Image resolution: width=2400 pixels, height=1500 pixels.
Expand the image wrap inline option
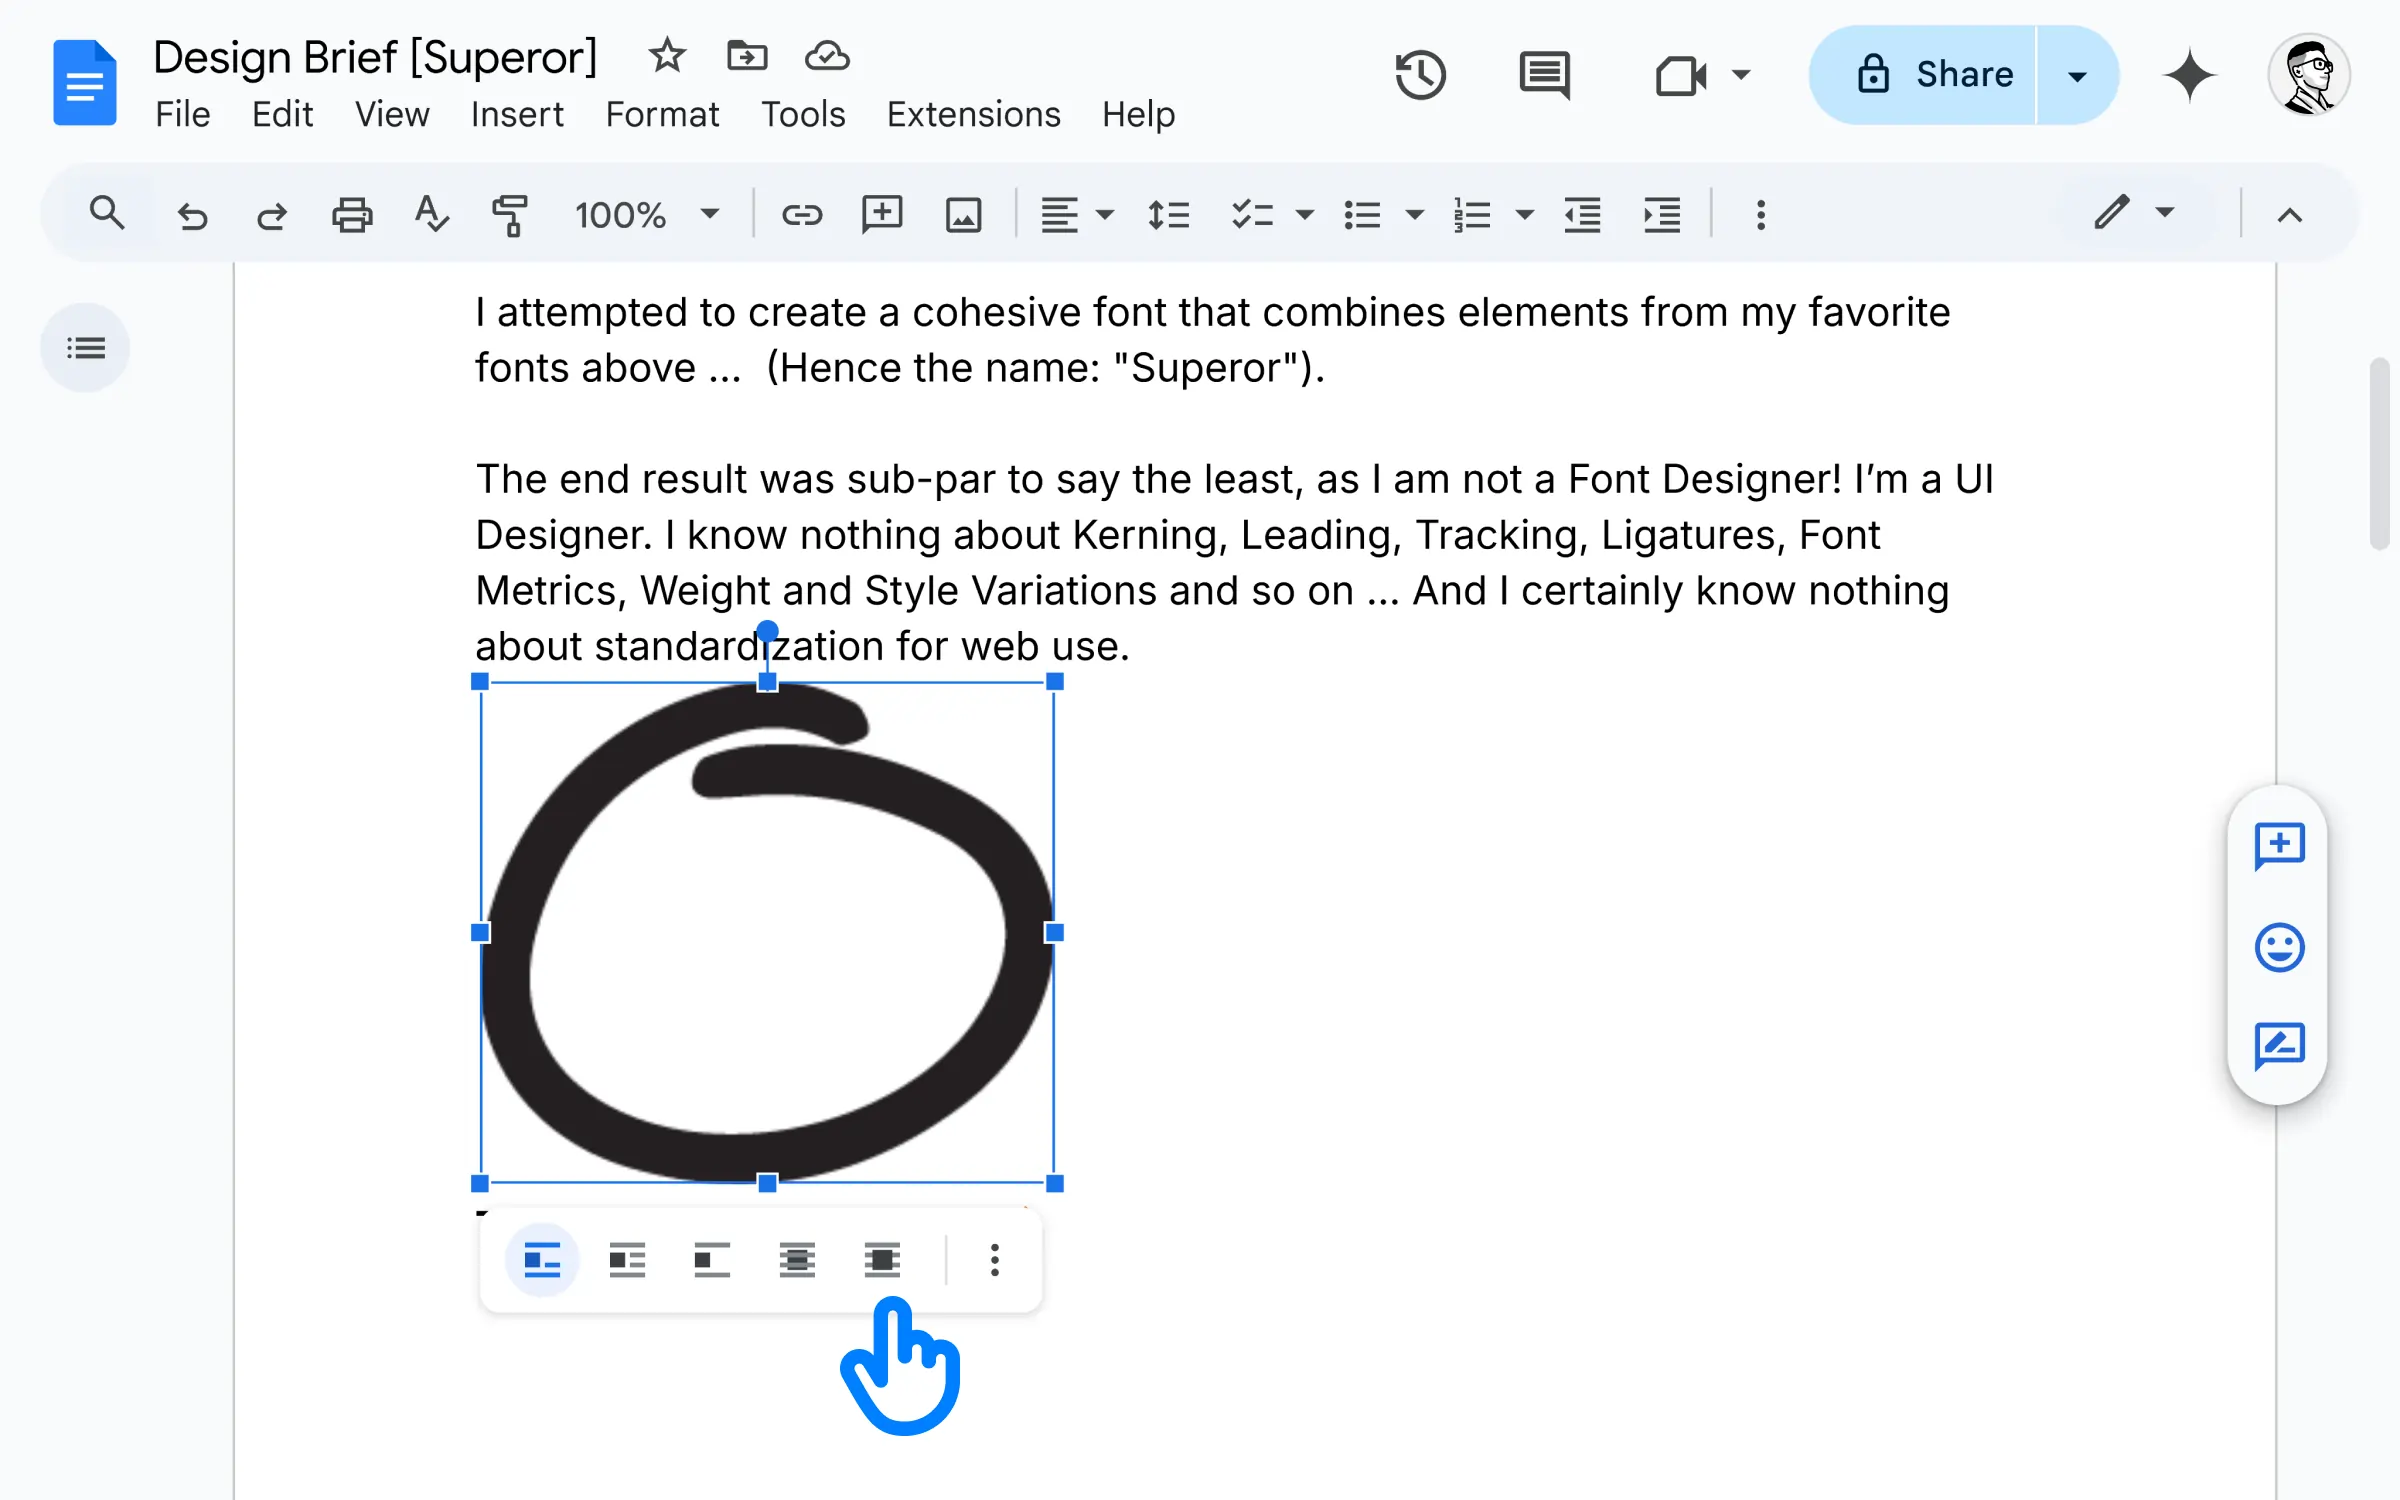[x=994, y=1260]
